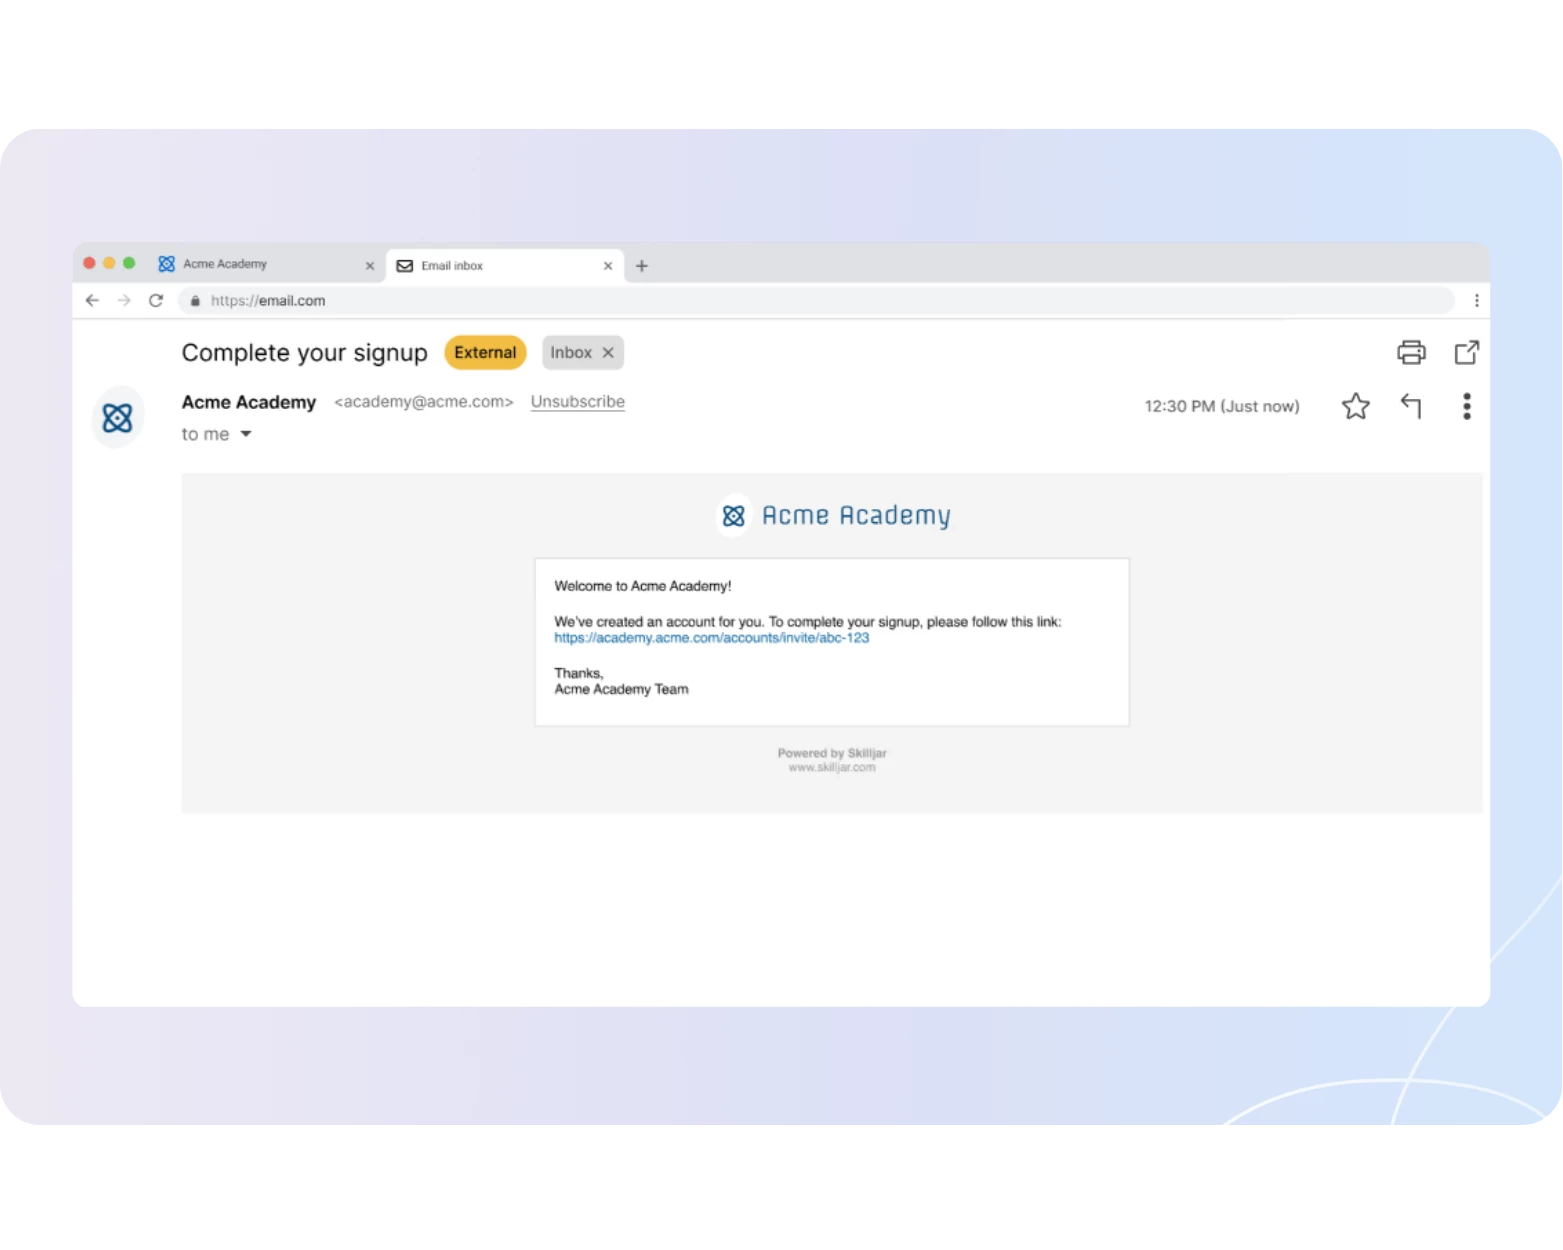Go forward with browser forward arrow
The image size is (1563, 1250).
[124, 300]
